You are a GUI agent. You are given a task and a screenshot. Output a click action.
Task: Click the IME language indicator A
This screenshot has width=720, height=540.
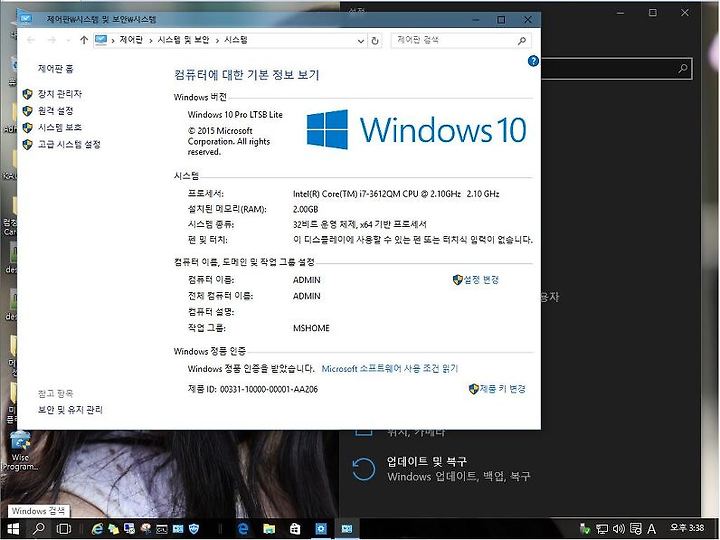[651, 529]
